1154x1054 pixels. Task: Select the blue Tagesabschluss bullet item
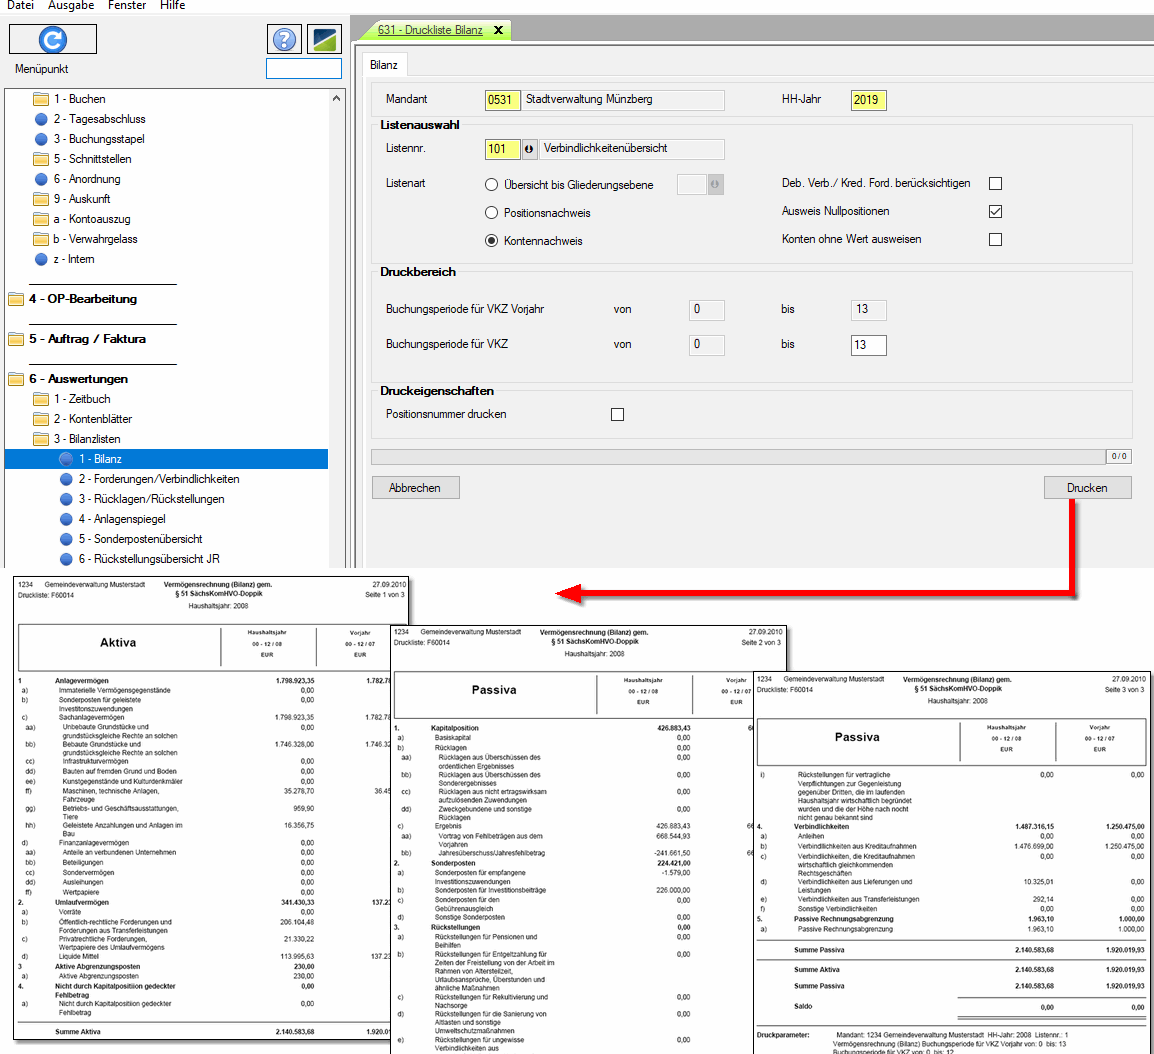point(41,119)
